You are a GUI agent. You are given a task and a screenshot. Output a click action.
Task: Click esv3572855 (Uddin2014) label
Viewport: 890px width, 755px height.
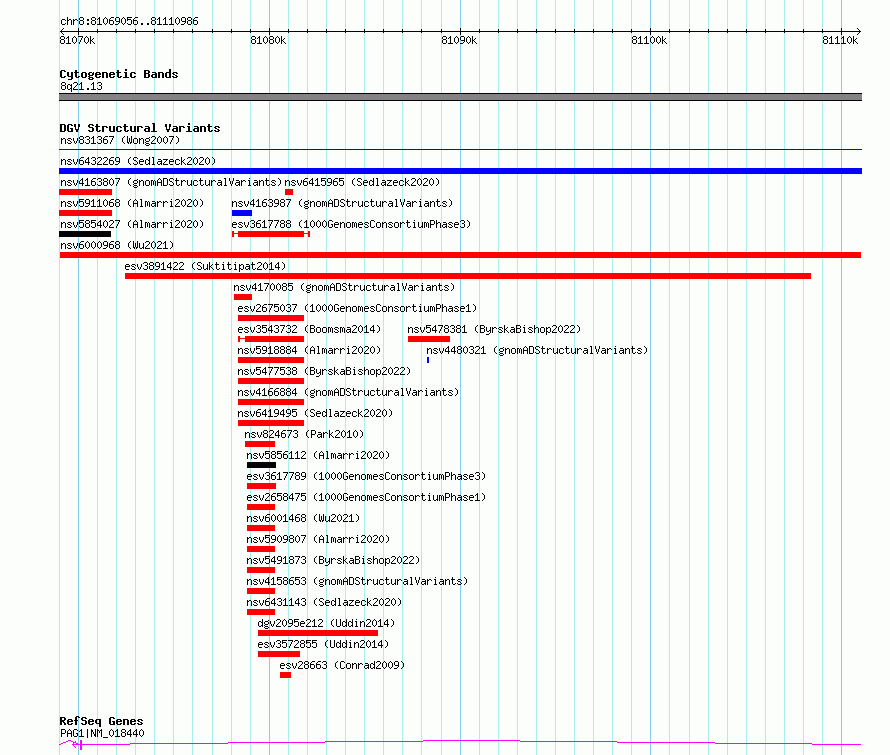[323, 644]
